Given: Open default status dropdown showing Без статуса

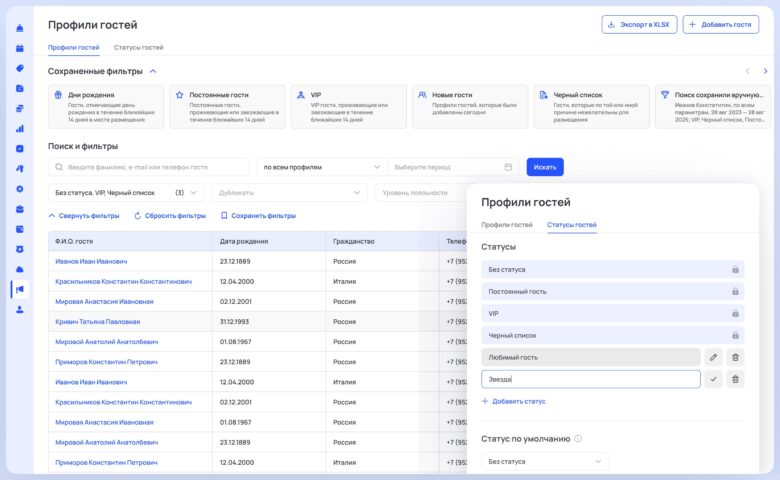Looking at the screenshot, I should [x=544, y=461].
